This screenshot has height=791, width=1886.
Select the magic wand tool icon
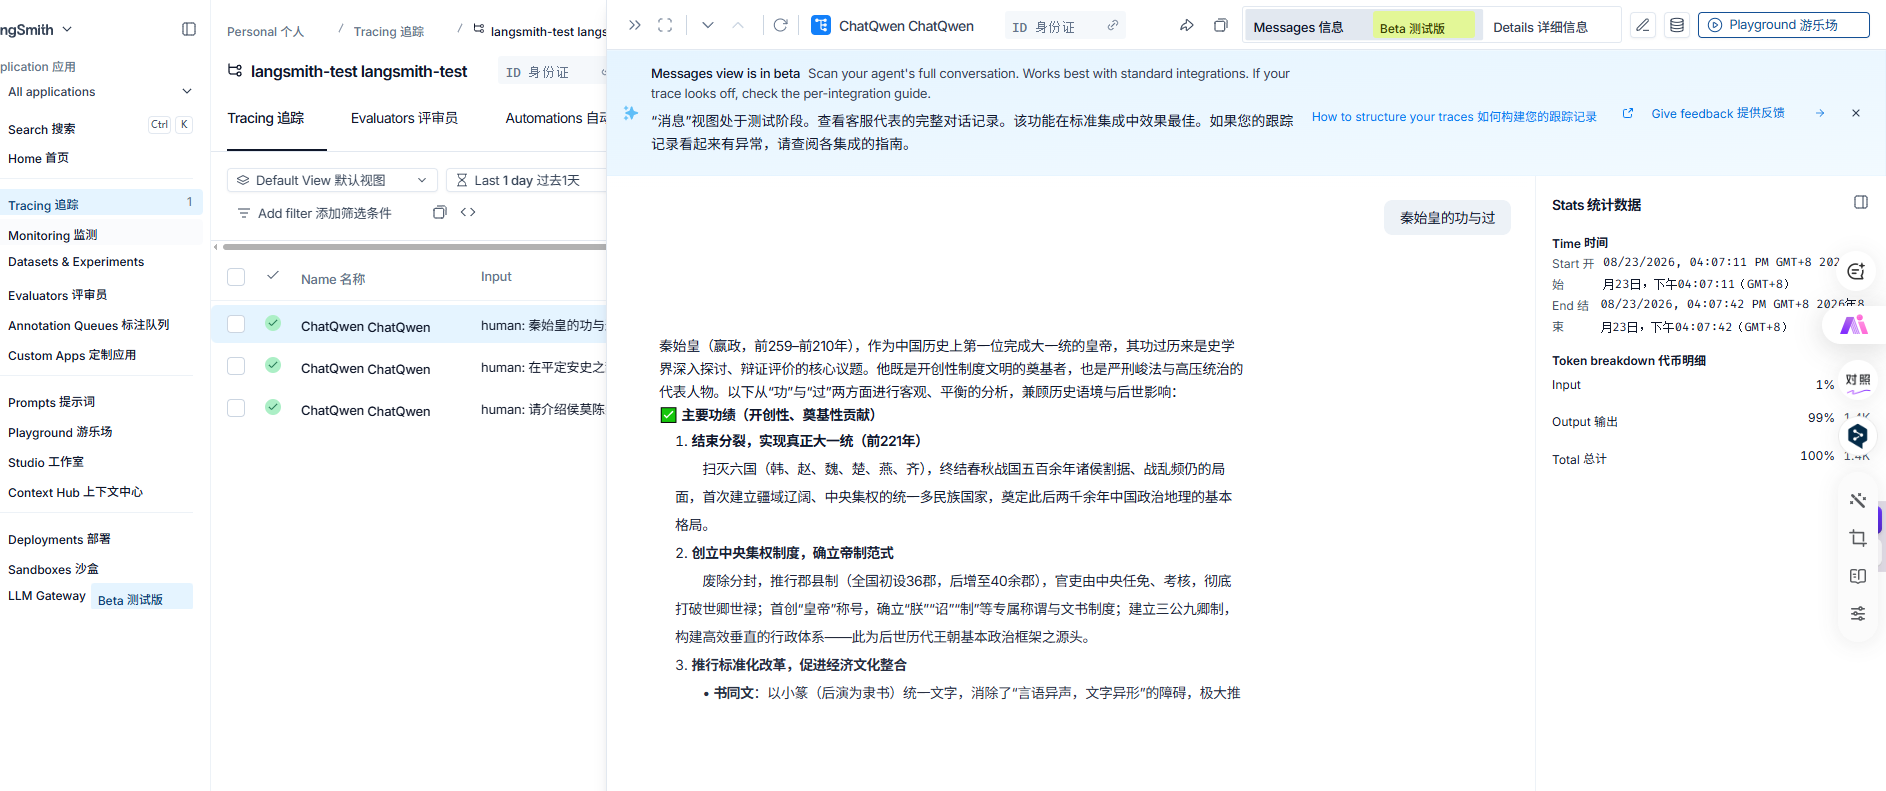pyautogui.click(x=1858, y=500)
